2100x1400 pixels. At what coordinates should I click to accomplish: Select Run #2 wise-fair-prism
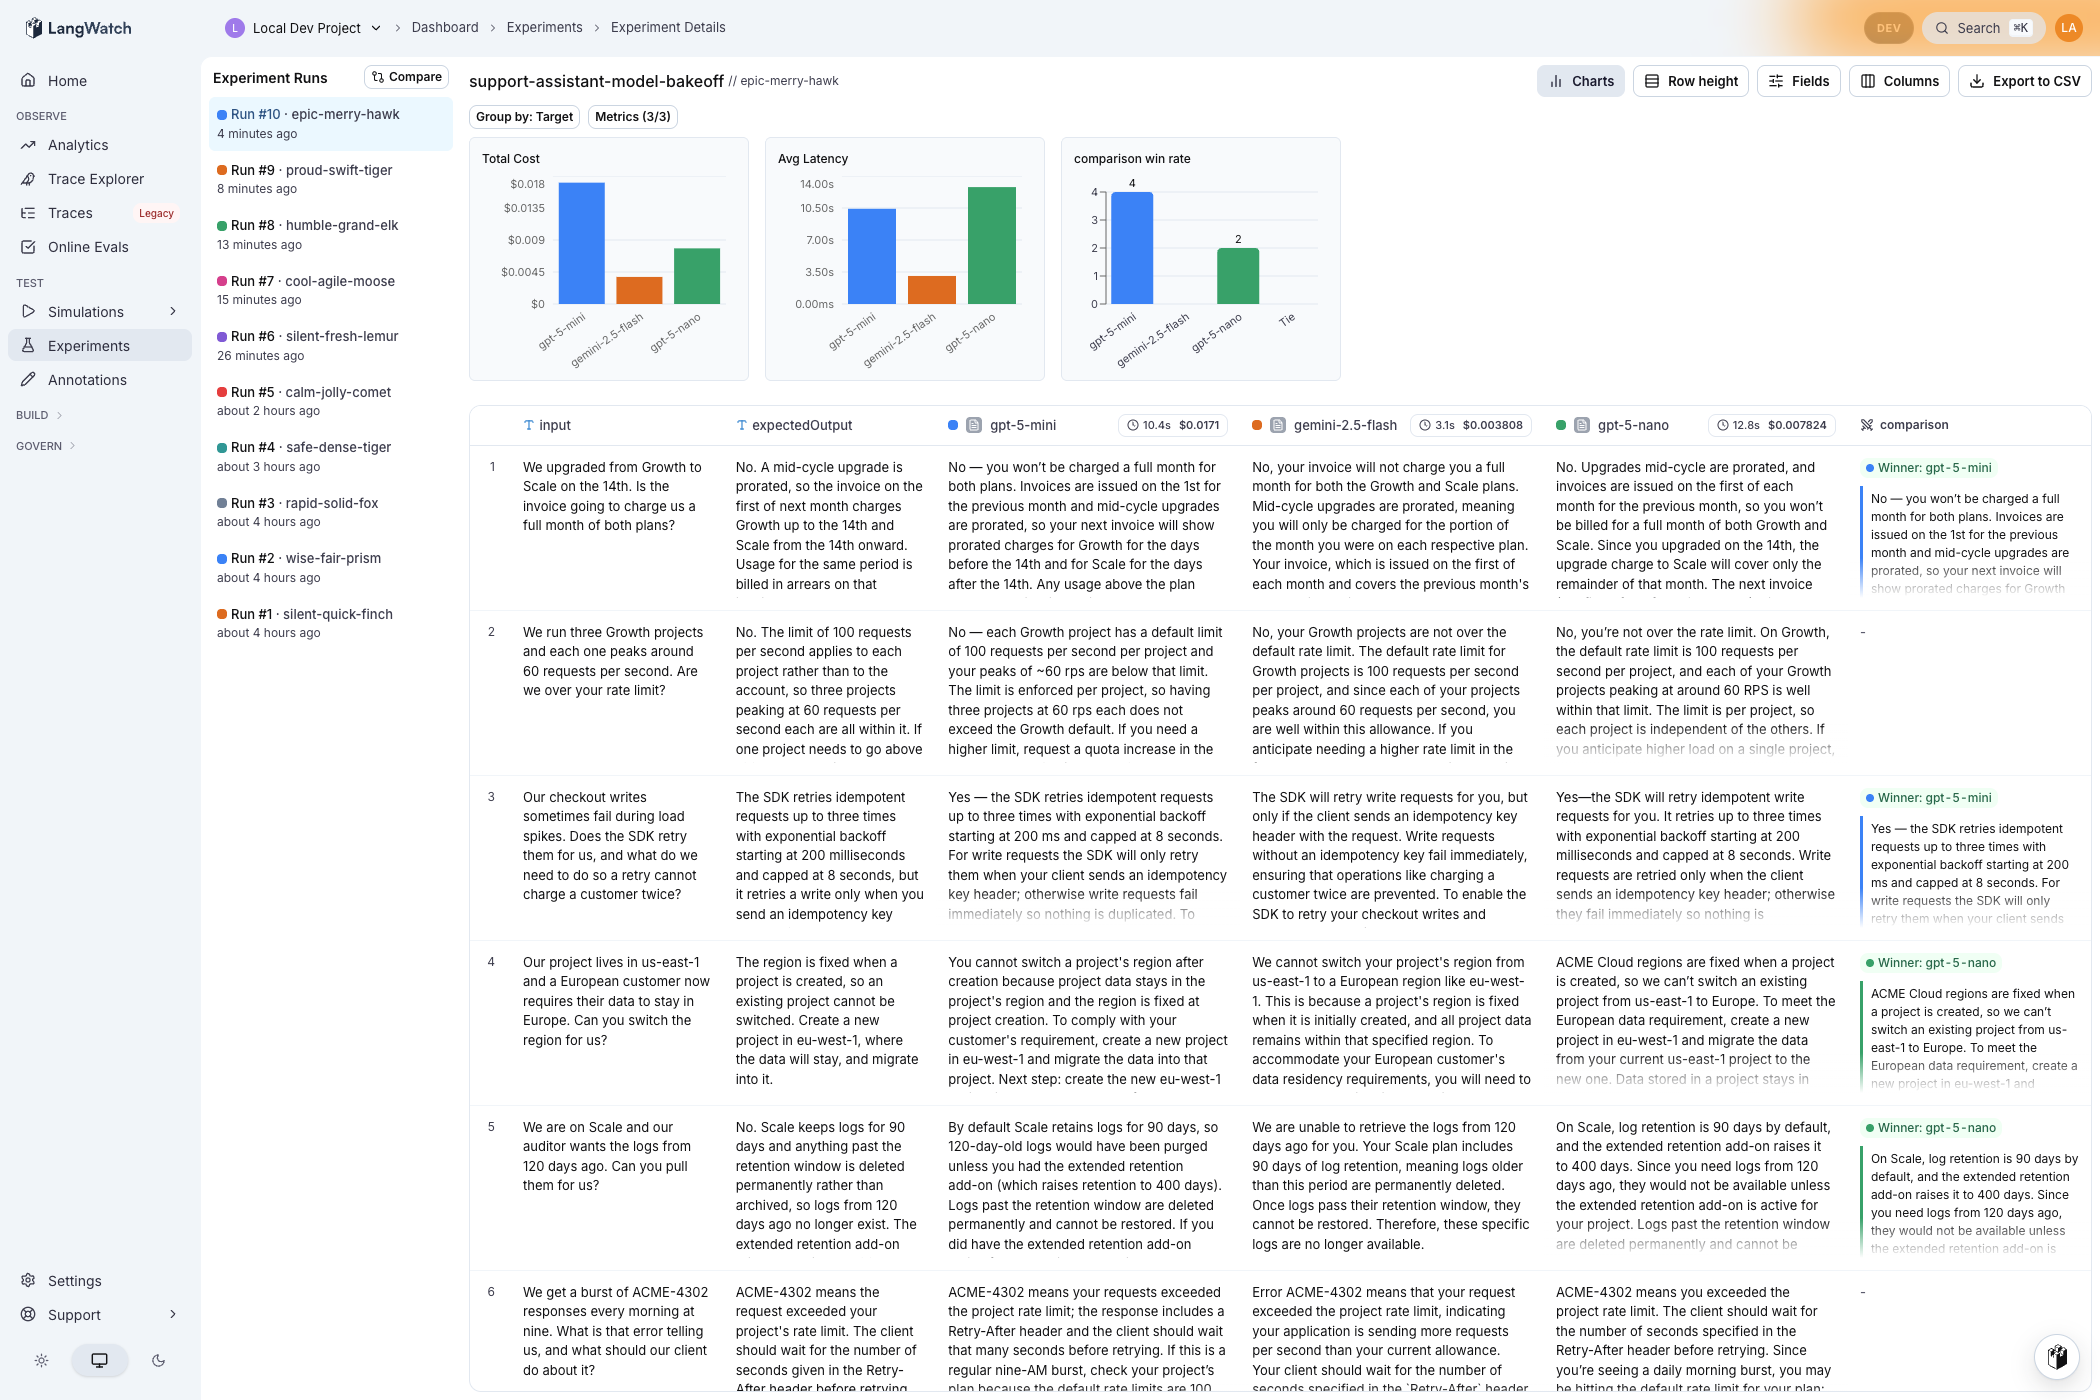pos(331,568)
